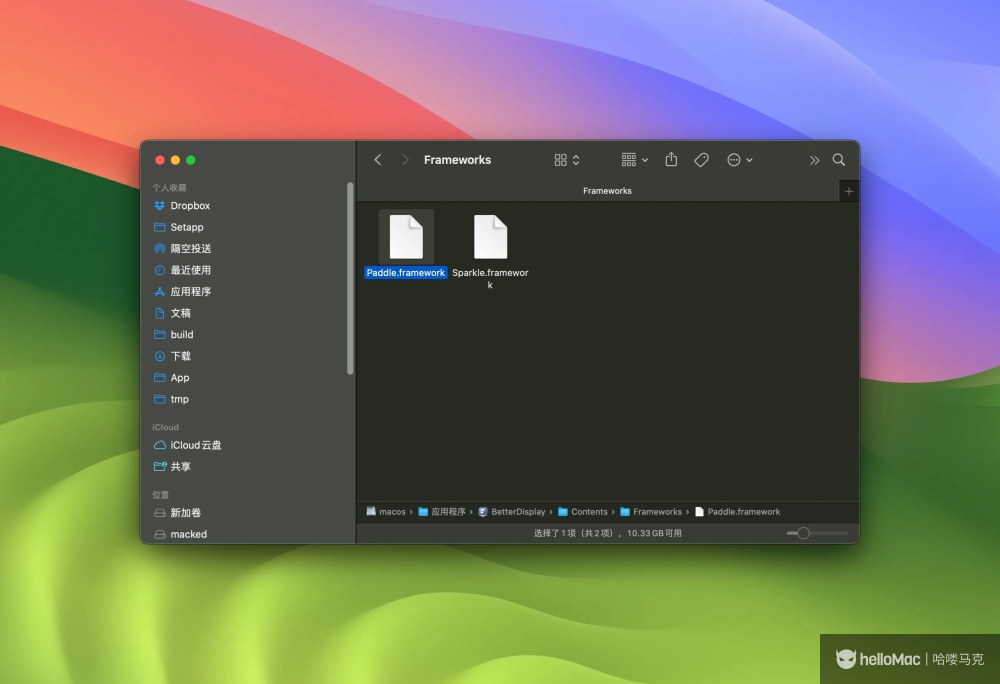Select the Sparkle.framework file
The image size is (1000, 684).
pos(490,238)
